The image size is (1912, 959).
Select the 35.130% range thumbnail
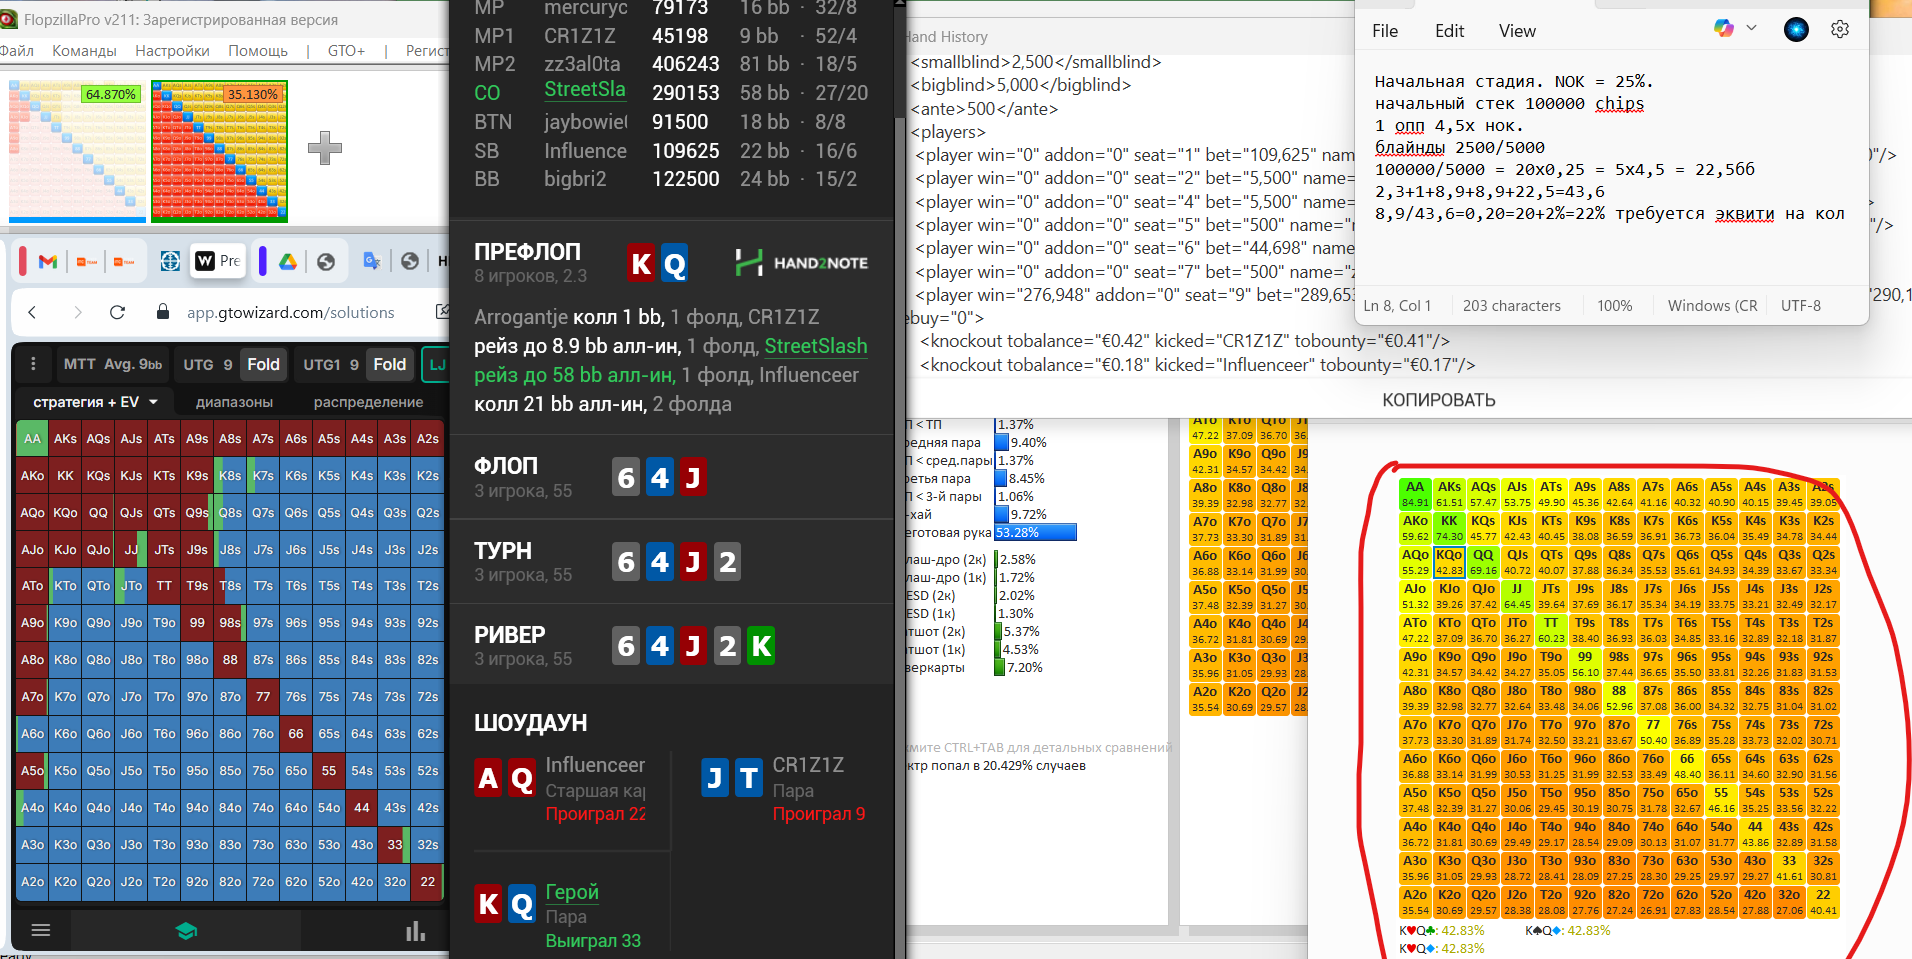click(219, 151)
